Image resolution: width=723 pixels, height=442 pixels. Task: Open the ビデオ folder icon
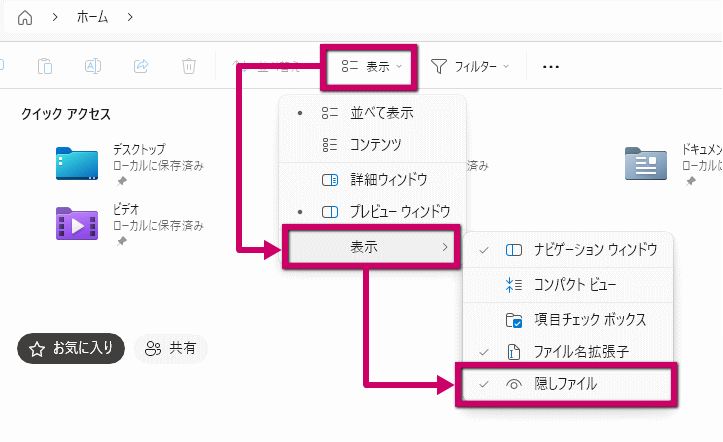coord(76,223)
